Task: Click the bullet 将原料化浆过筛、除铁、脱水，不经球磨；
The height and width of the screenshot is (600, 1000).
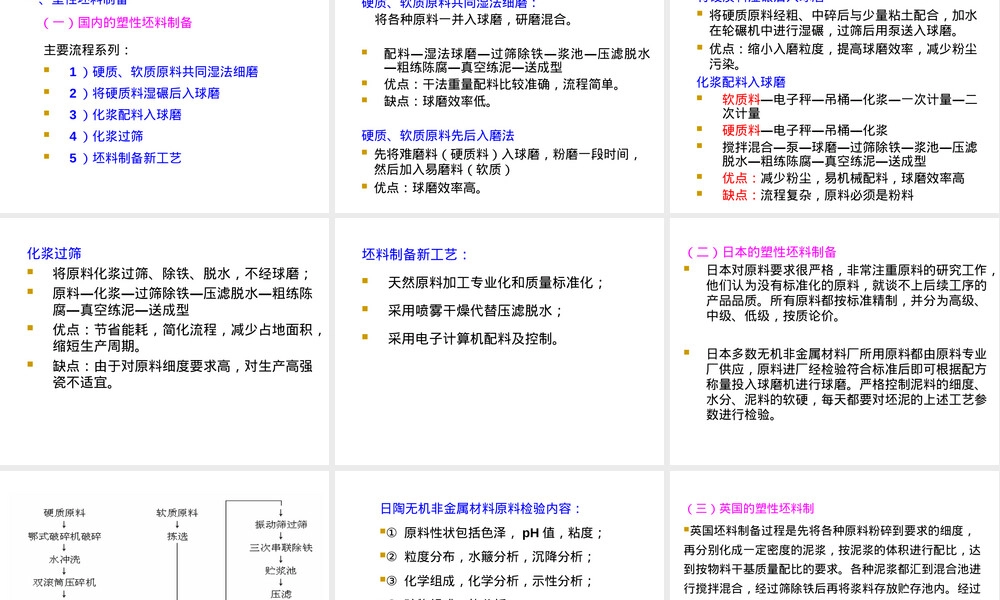Action: tap(182, 274)
